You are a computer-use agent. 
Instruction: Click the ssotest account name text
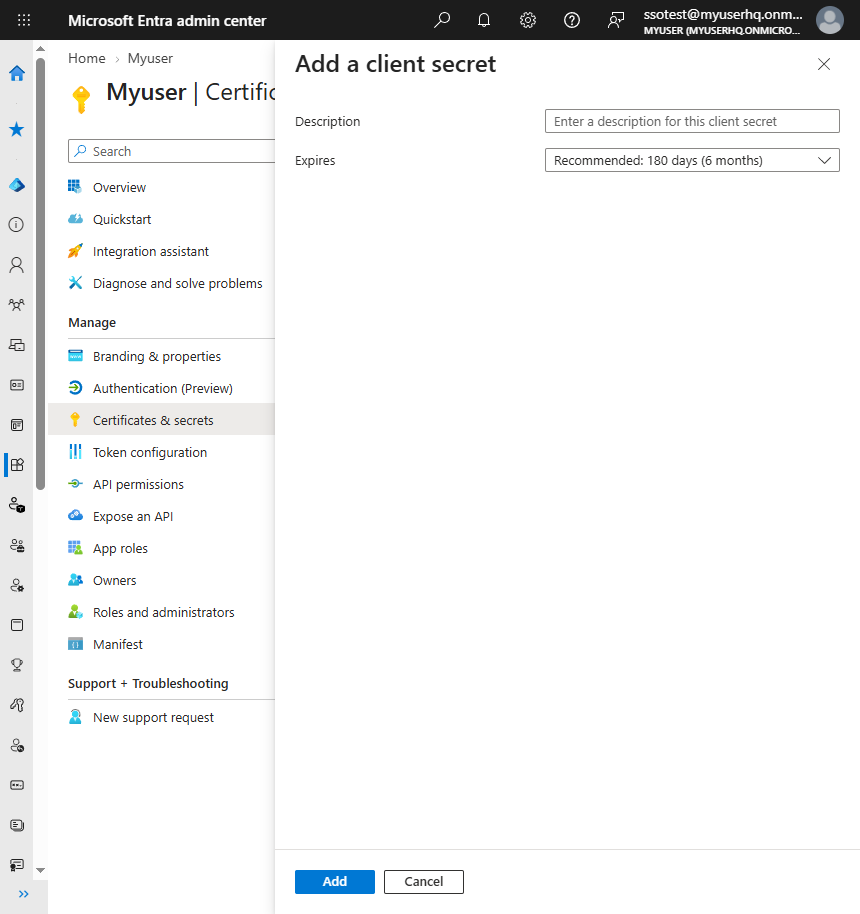coord(723,15)
